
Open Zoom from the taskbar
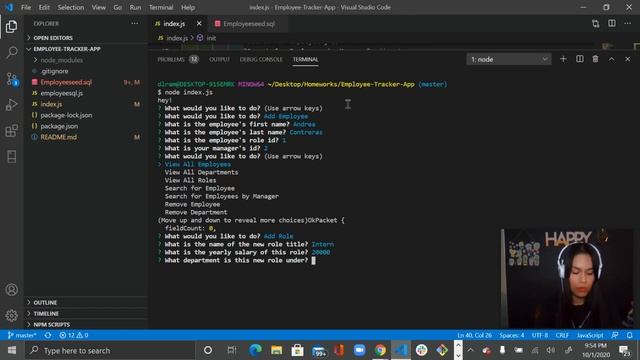pyautogui.click(x=359, y=350)
